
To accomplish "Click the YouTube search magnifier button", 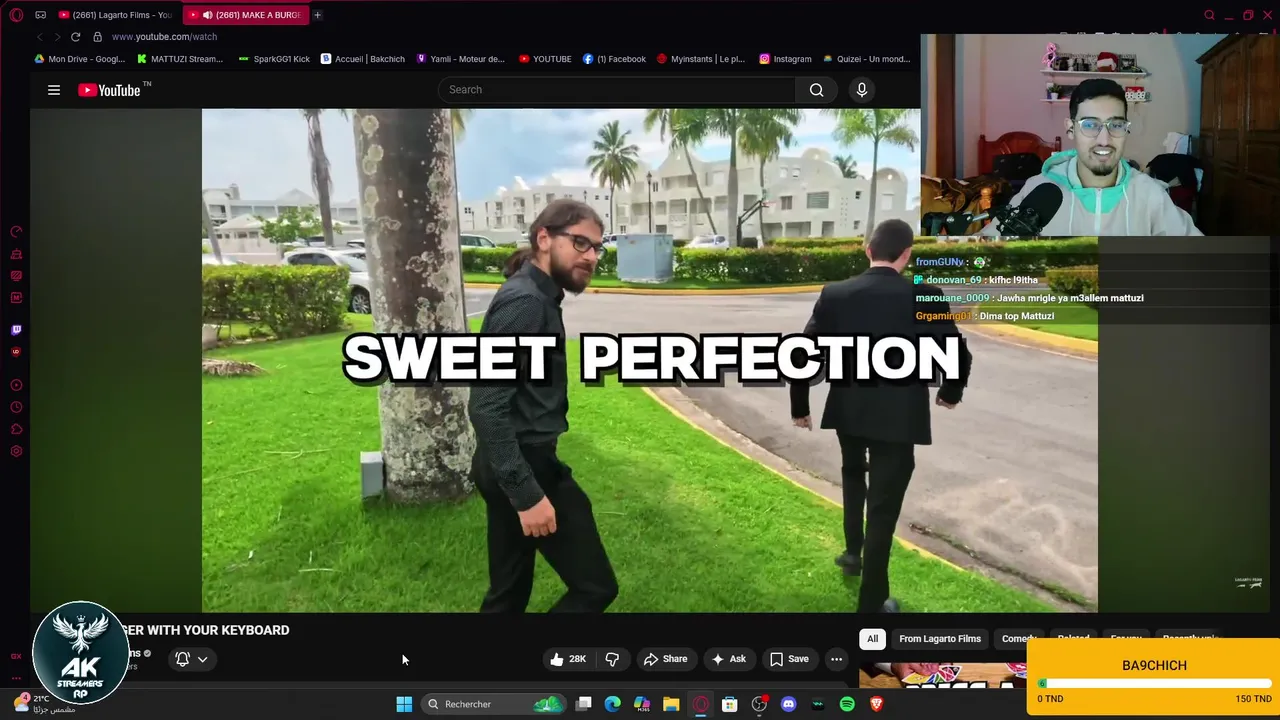I will click(x=816, y=90).
